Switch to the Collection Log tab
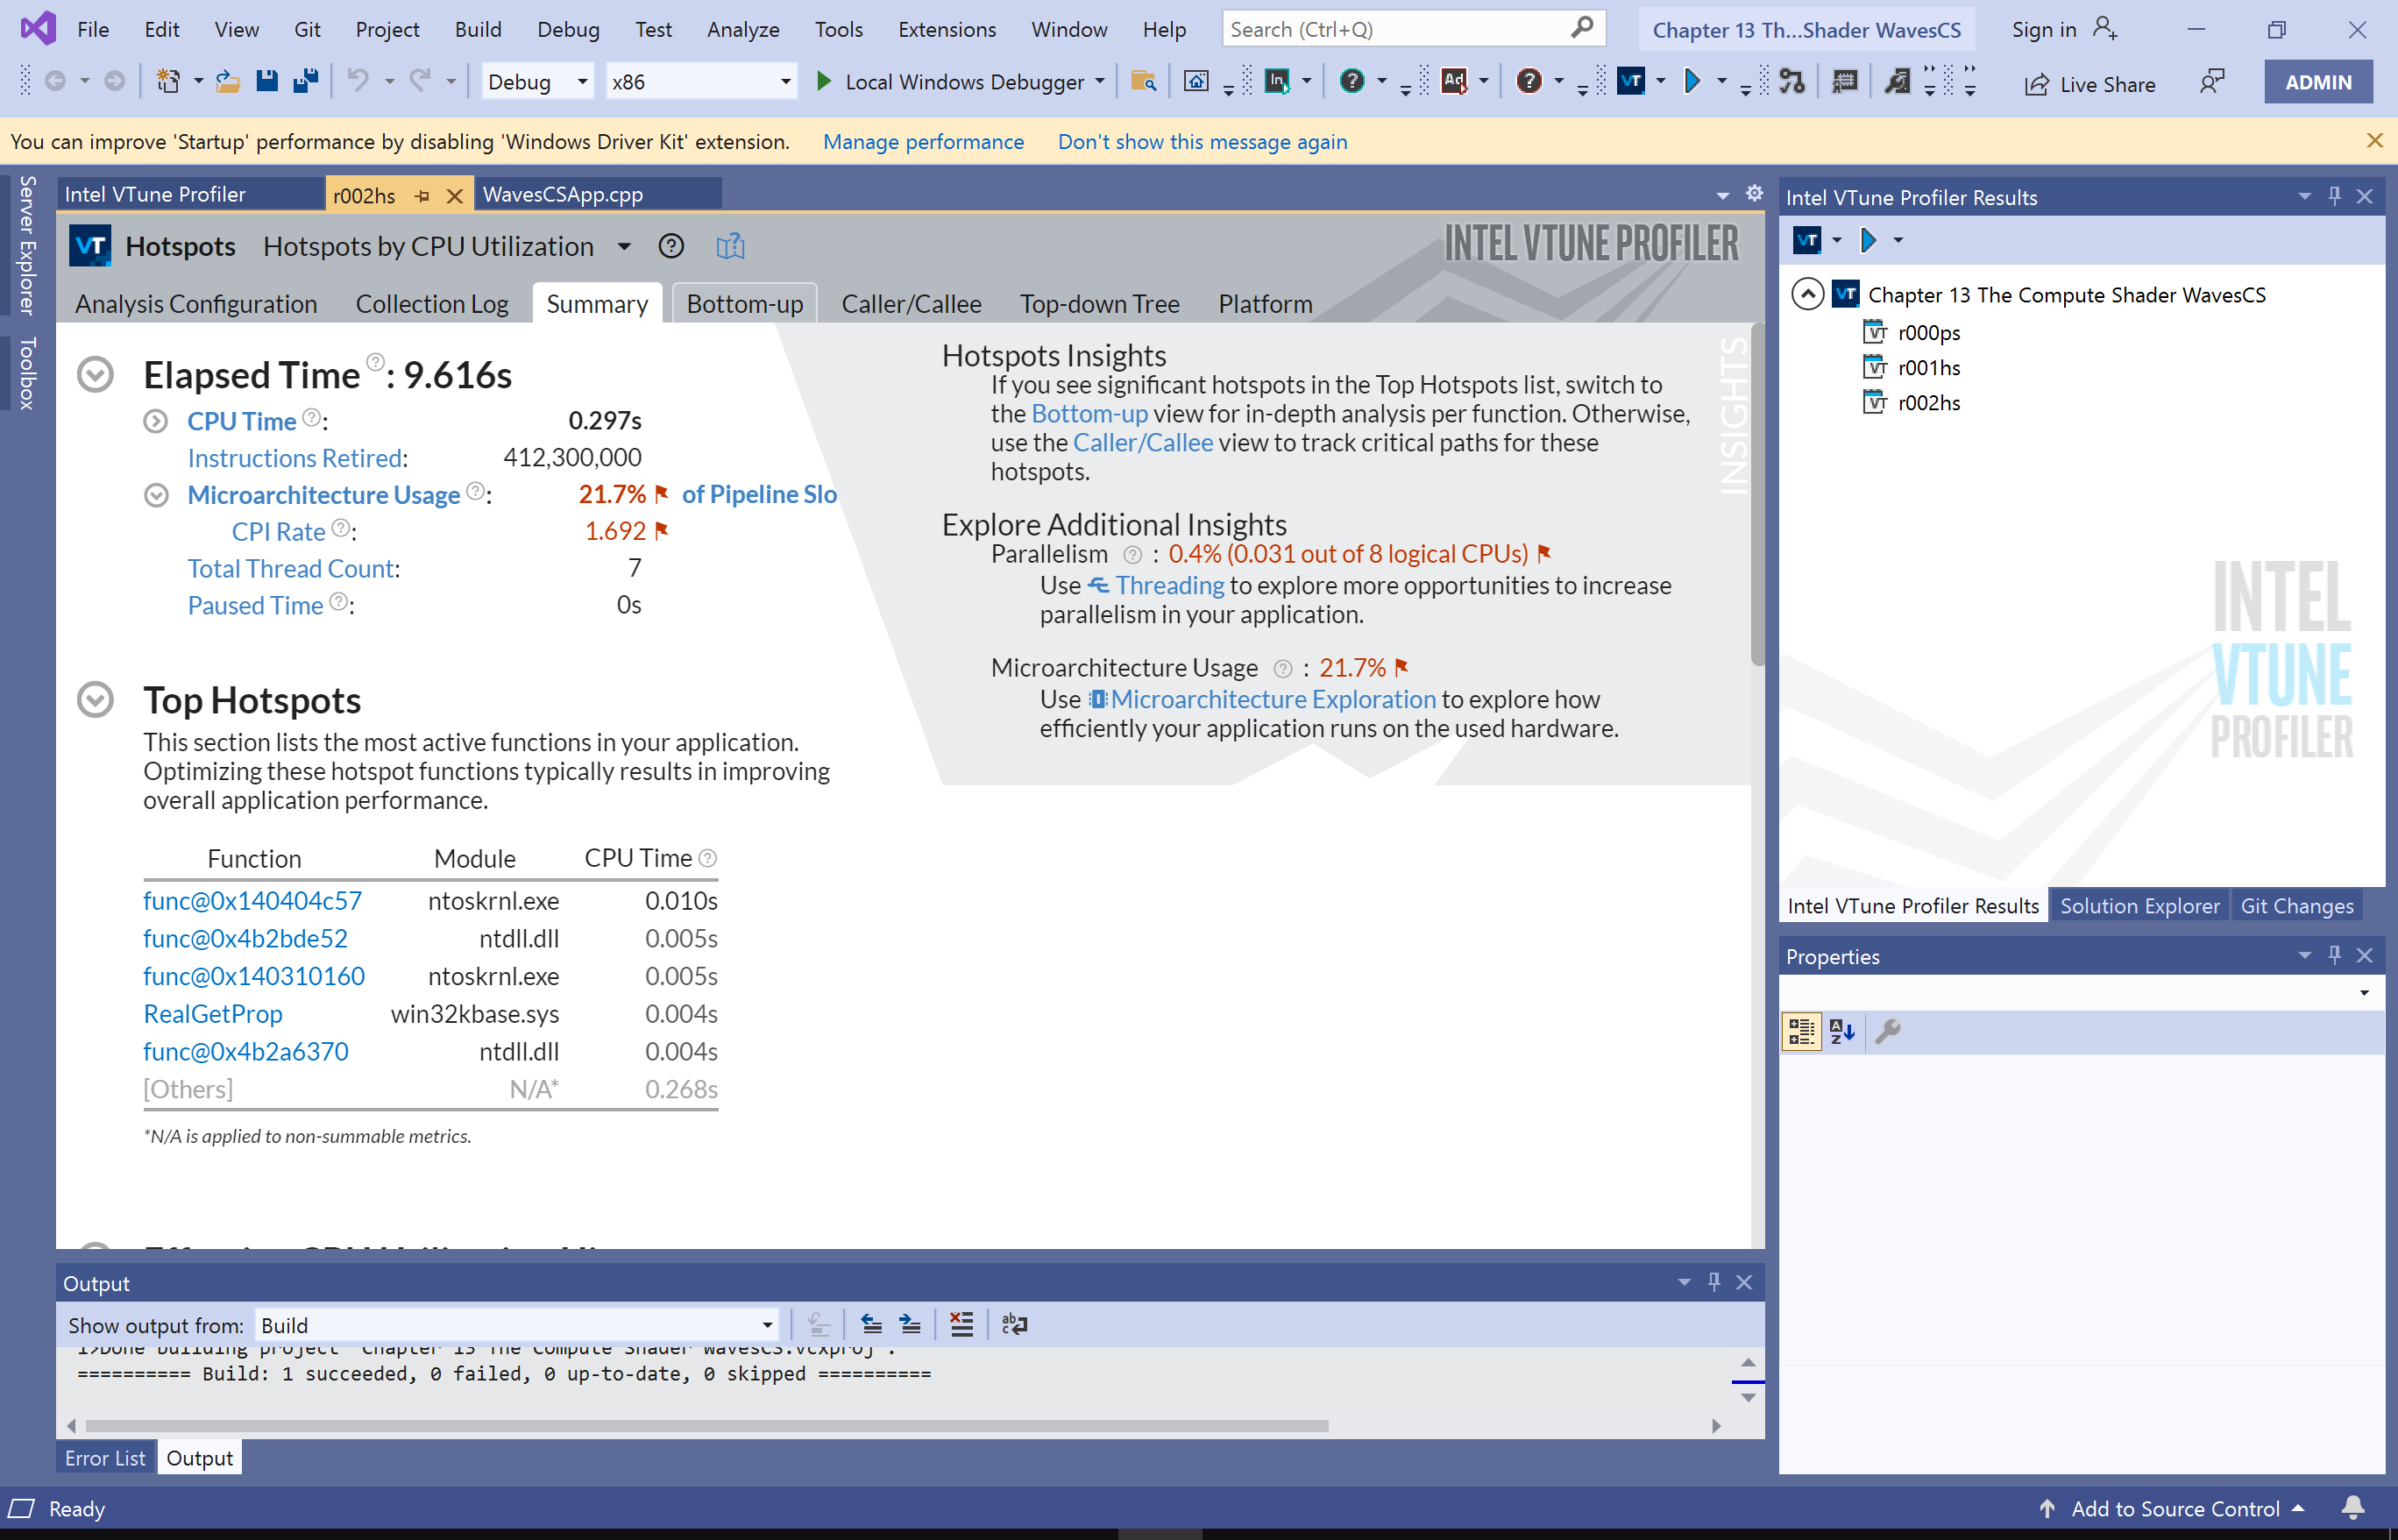The height and width of the screenshot is (1540, 2398). point(432,304)
